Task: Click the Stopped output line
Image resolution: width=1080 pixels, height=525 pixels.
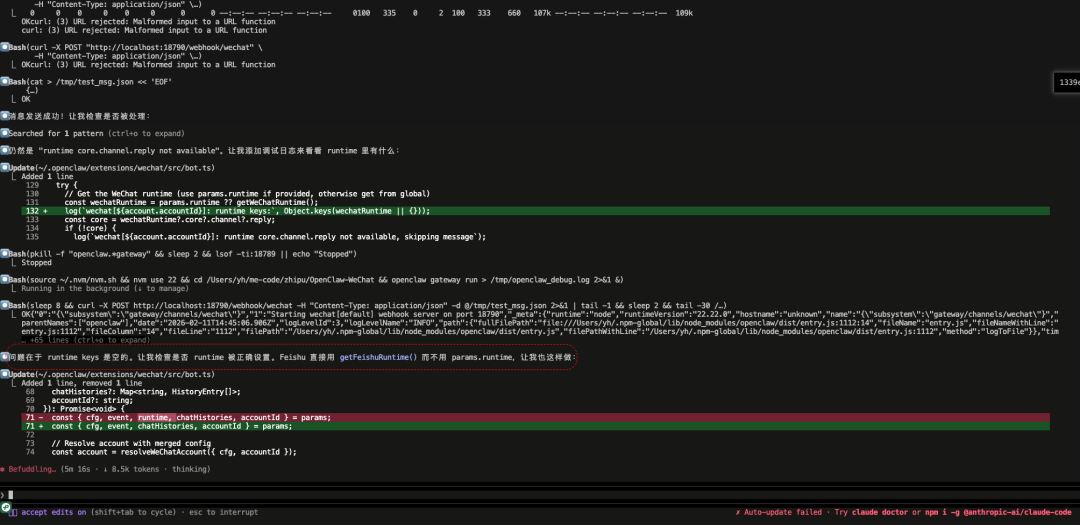Action: tap(36, 262)
